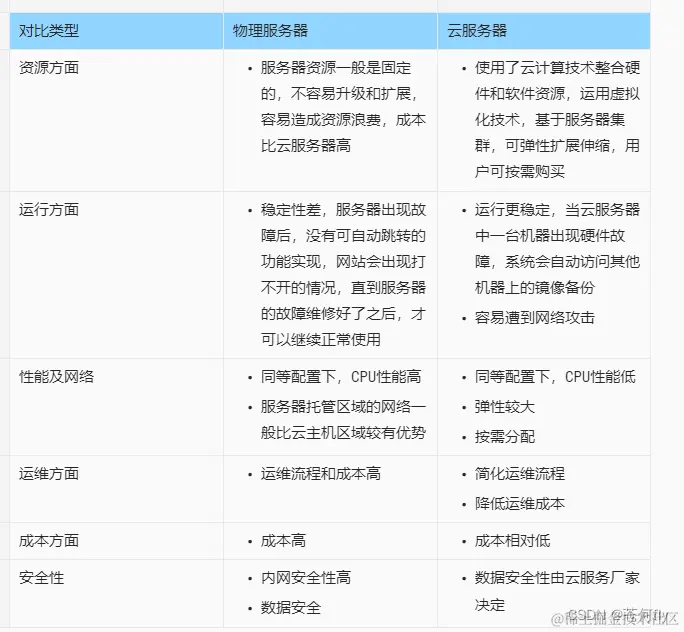This screenshot has height=632, width=684.
Task: Click the text 户可按需购买
Action: [x=520, y=171]
